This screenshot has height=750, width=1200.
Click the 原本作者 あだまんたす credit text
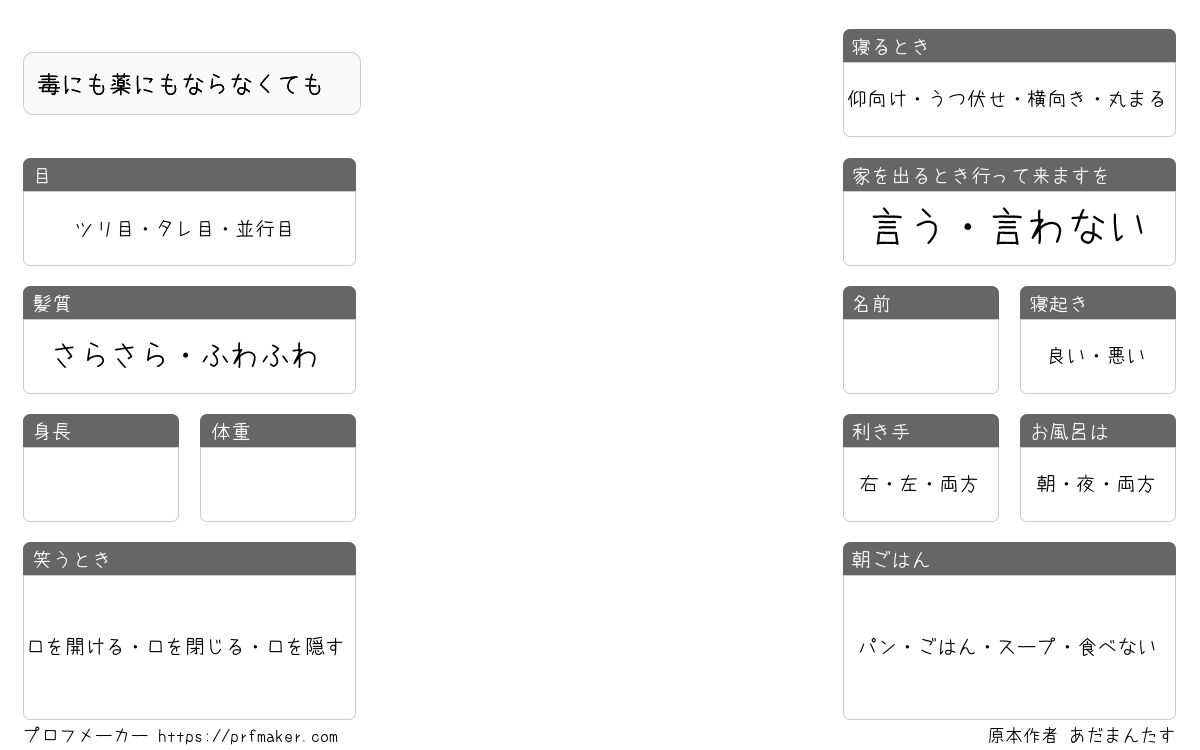pos(1082,736)
